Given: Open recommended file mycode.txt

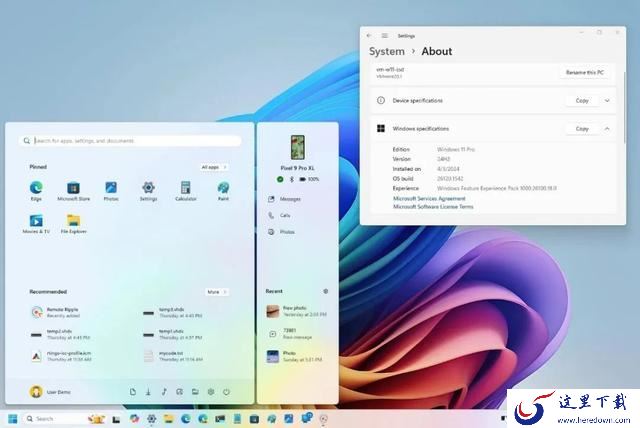Looking at the screenshot, I should coord(173,356).
